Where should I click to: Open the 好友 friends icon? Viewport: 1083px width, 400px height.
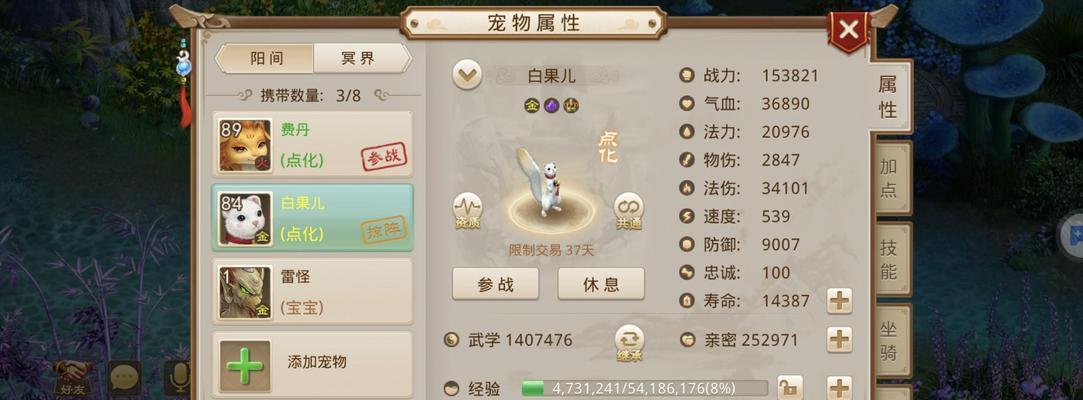(x=73, y=377)
